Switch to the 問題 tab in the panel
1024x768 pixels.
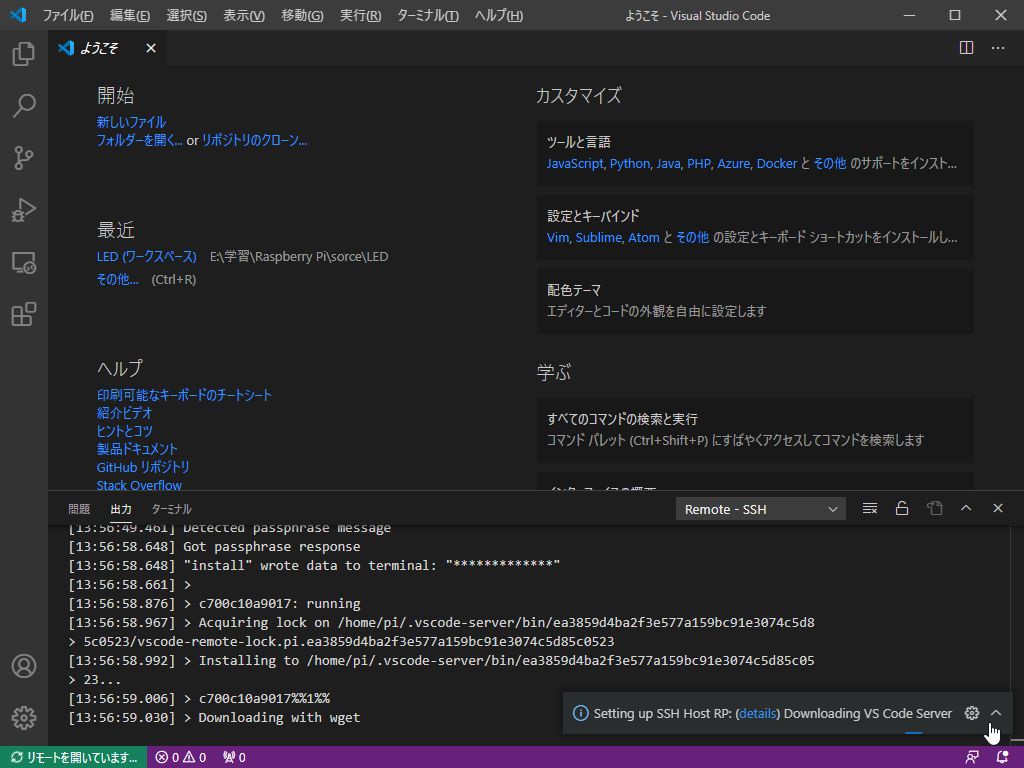pyautogui.click(x=79, y=508)
